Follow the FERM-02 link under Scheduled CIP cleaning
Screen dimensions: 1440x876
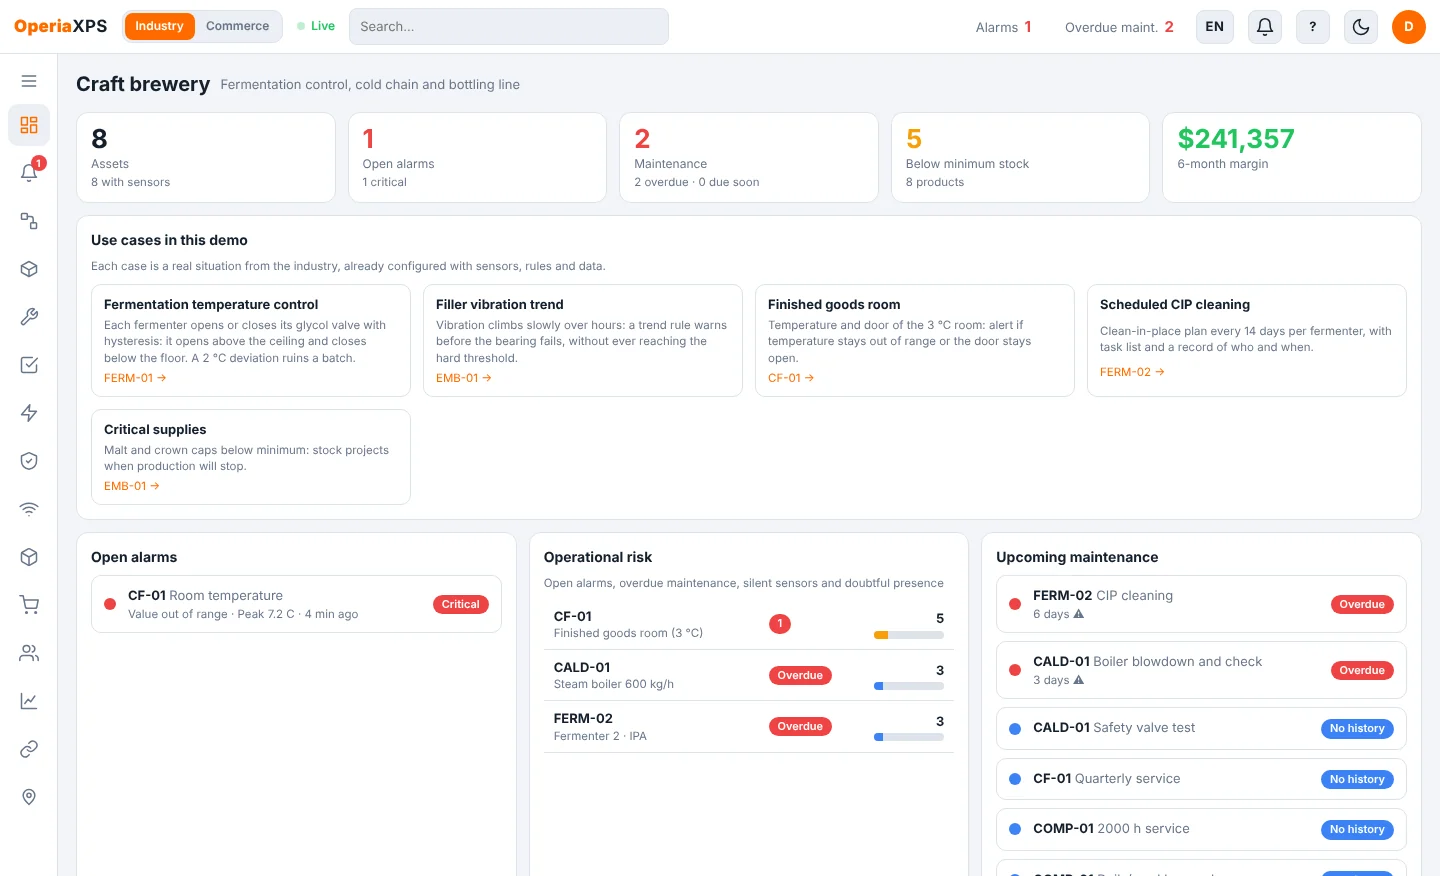1132,372
